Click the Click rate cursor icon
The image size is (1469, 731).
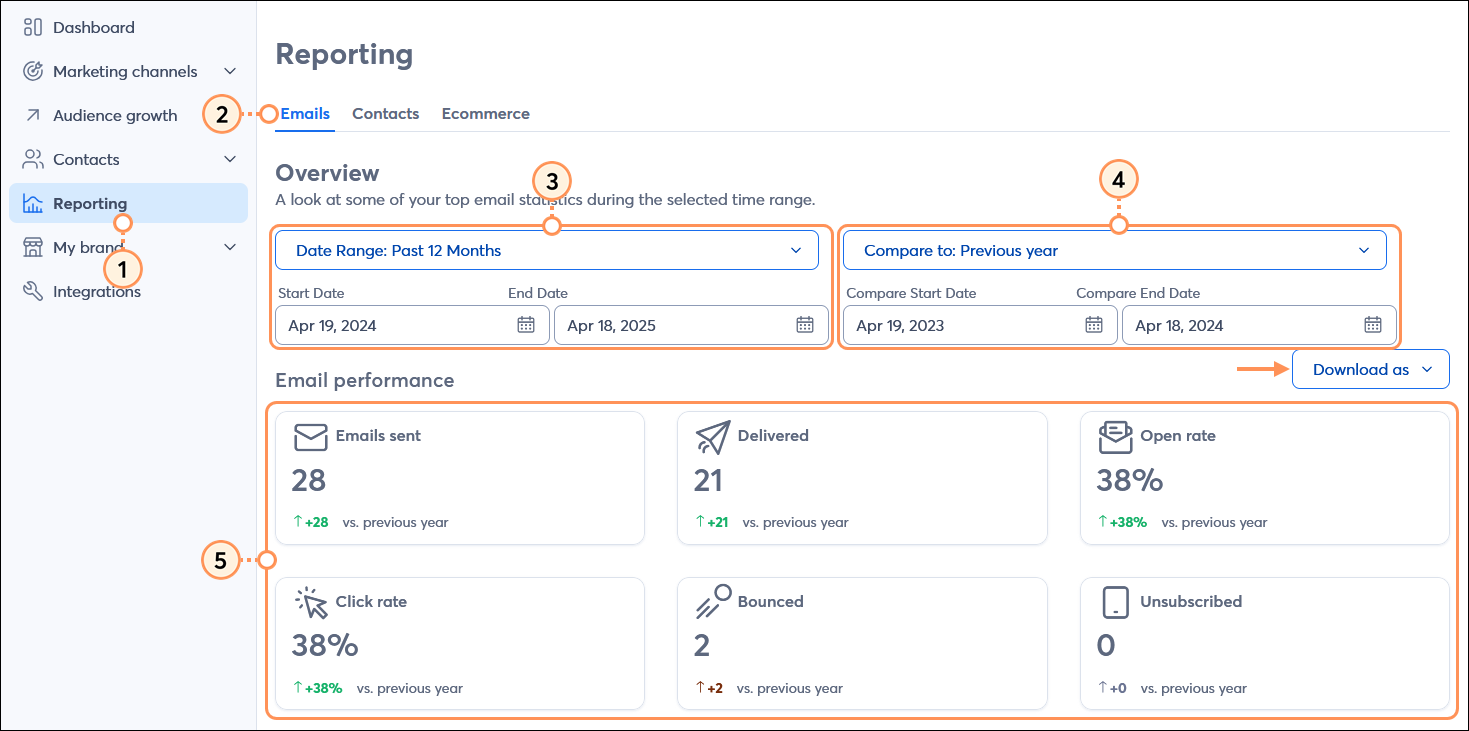[311, 603]
